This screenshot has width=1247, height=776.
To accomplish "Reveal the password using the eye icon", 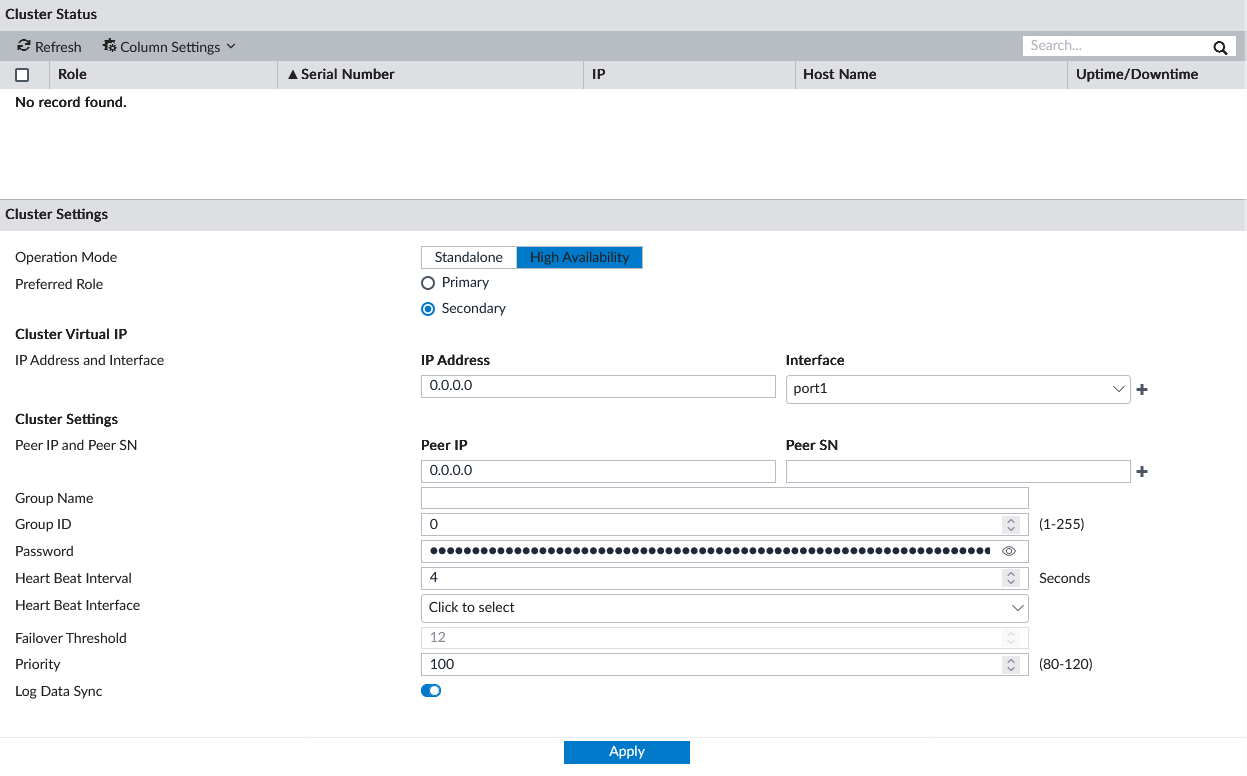I will pyautogui.click(x=1009, y=551).
